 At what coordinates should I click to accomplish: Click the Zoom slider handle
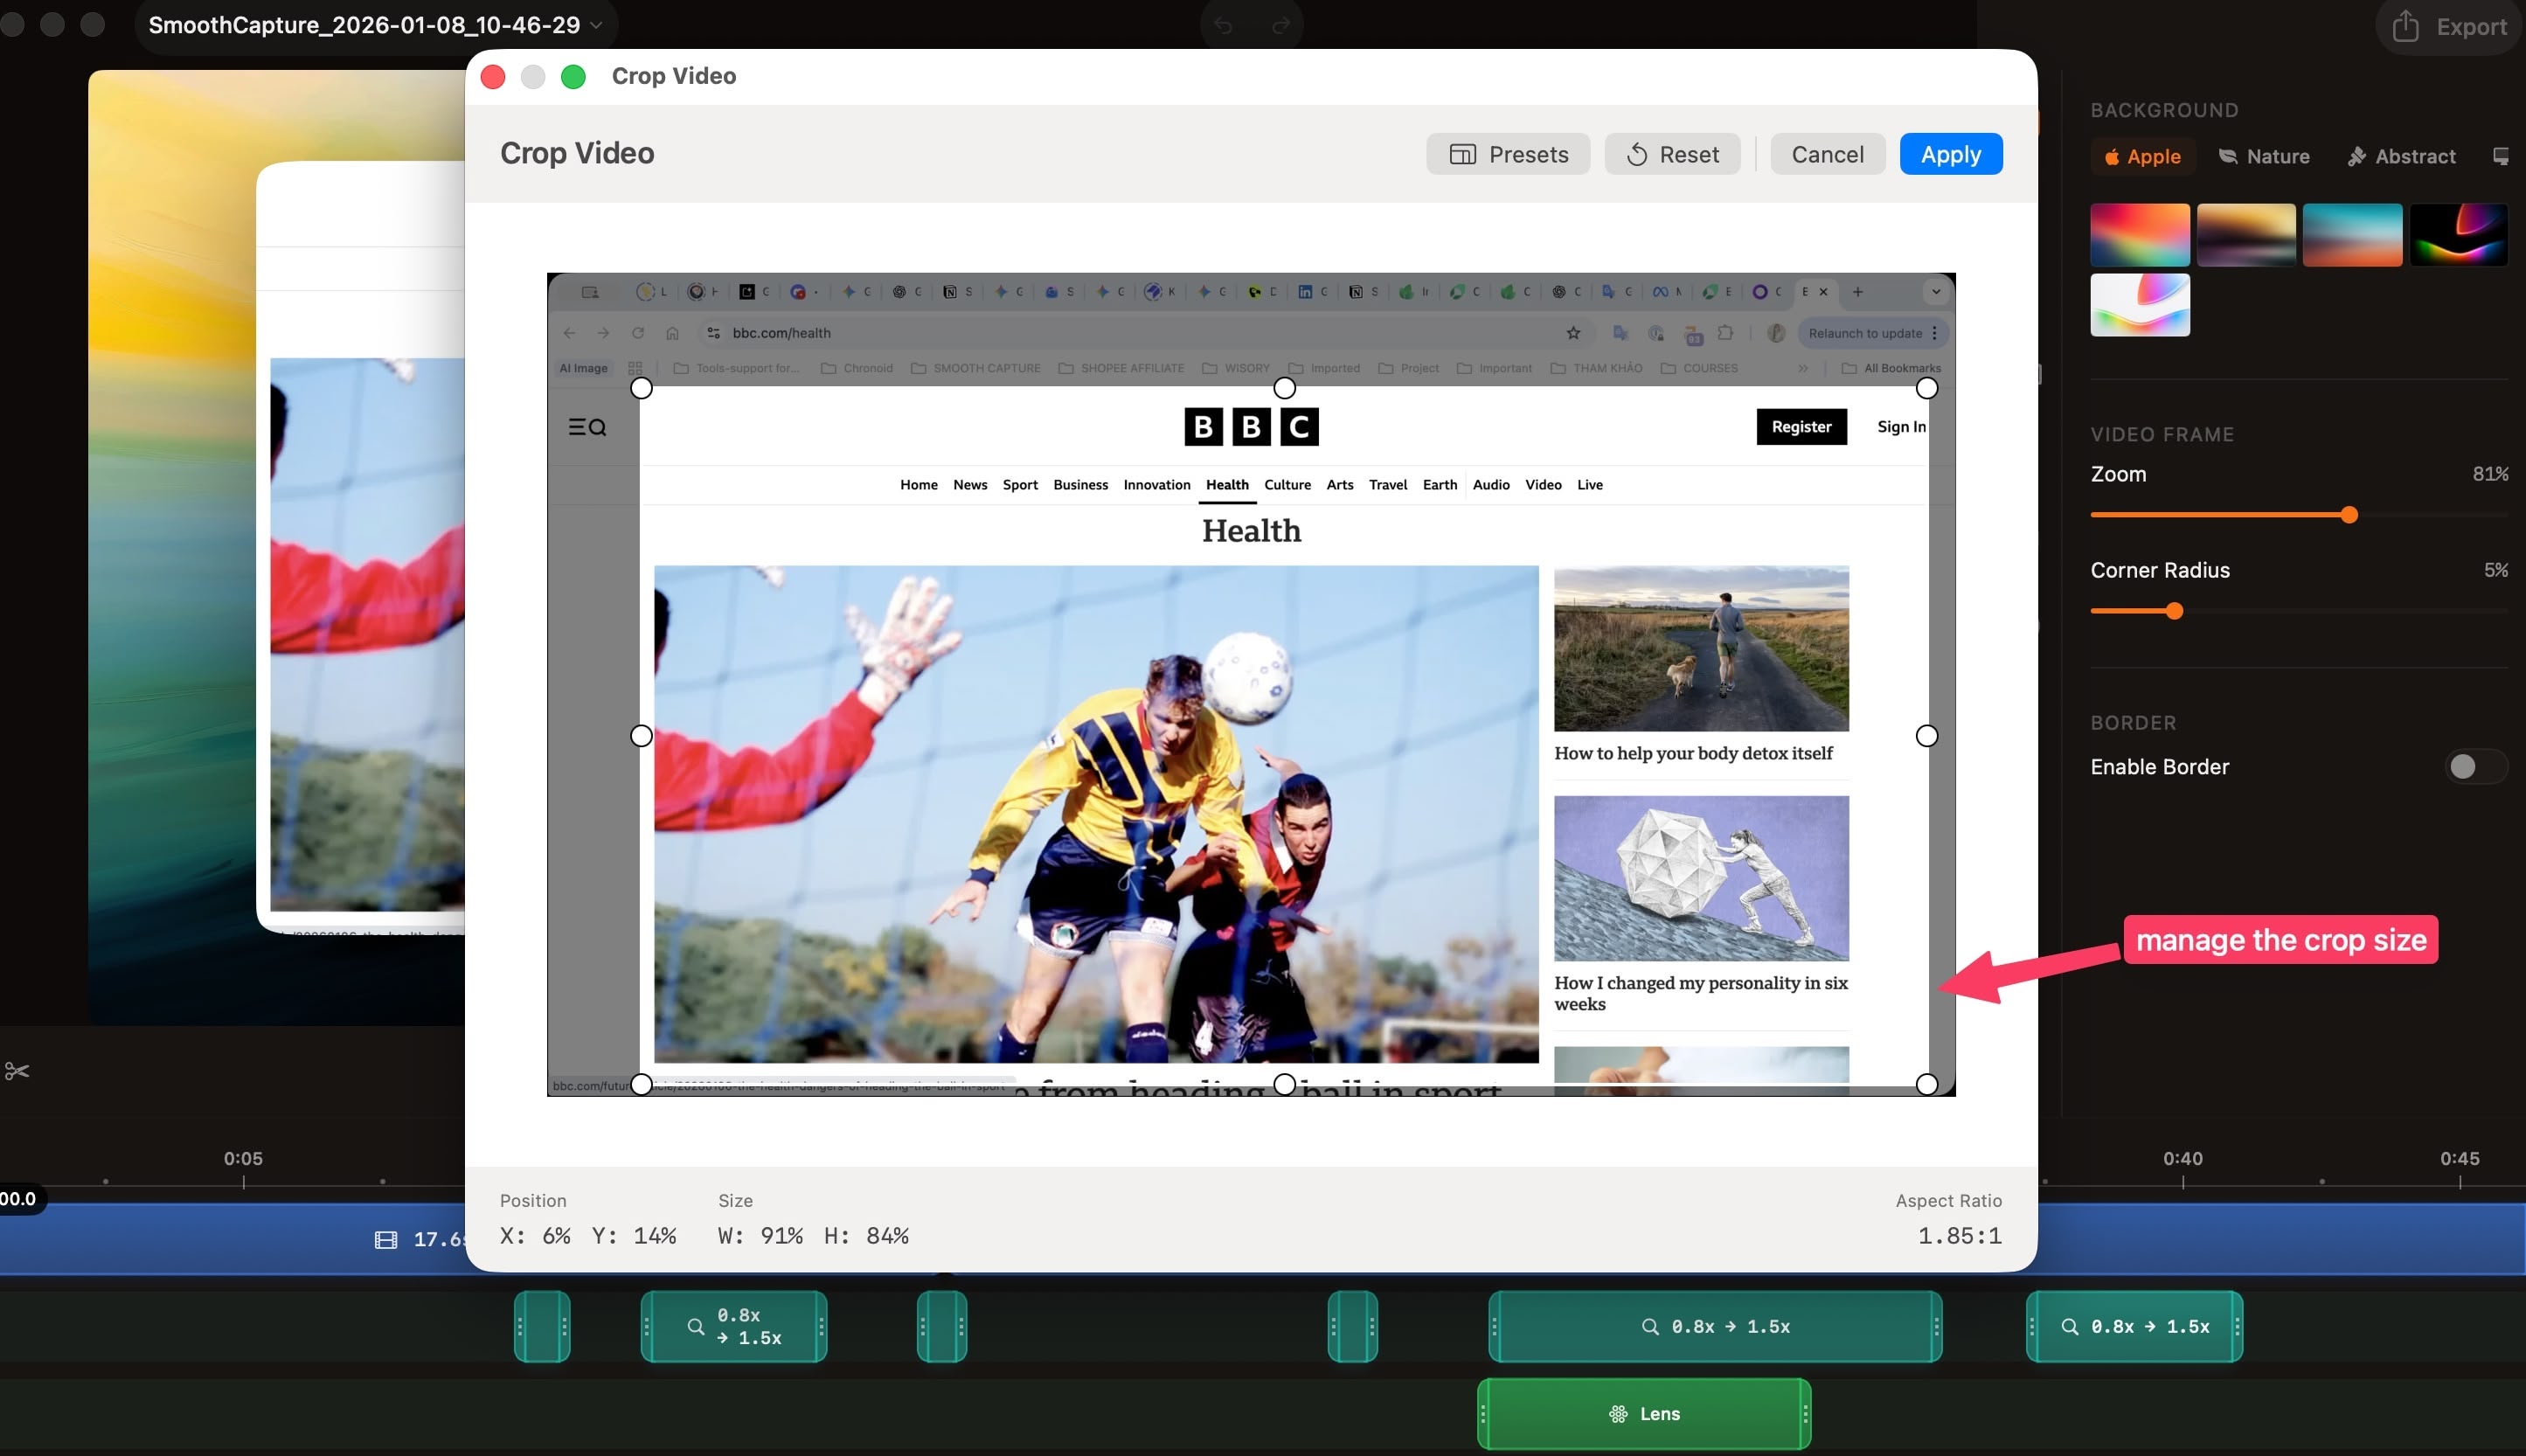pos(2349,515)
